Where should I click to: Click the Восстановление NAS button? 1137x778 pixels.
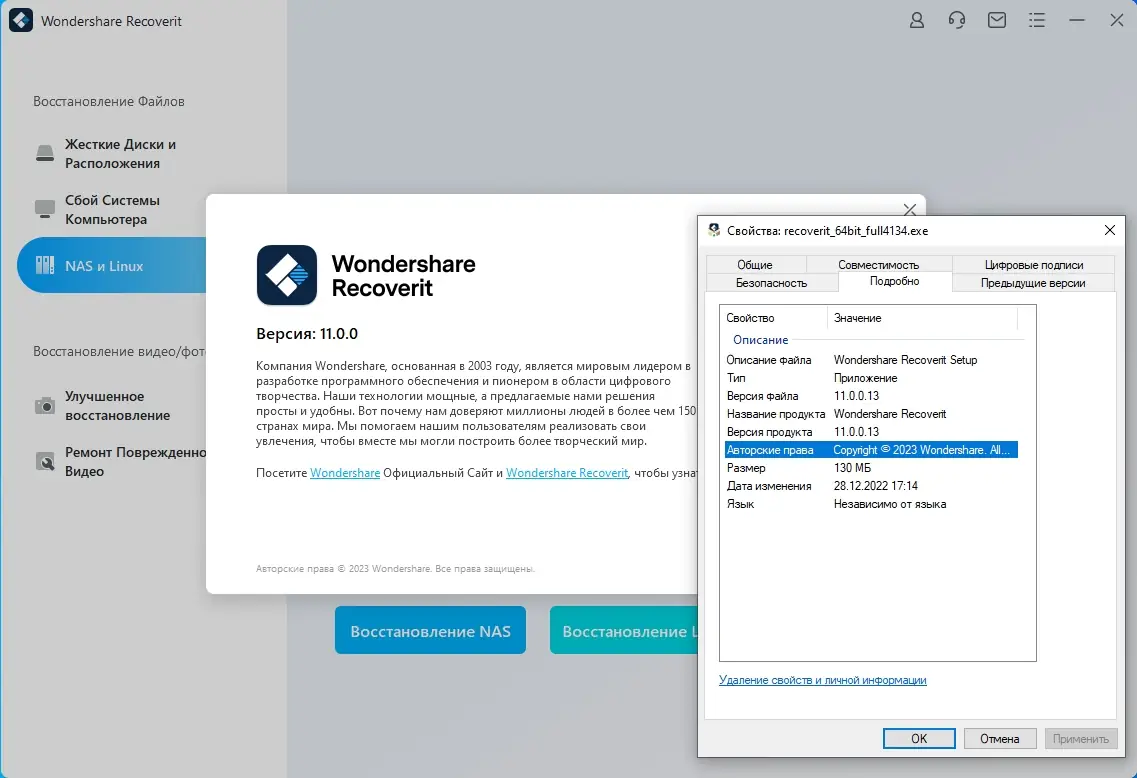pos(430,630)
